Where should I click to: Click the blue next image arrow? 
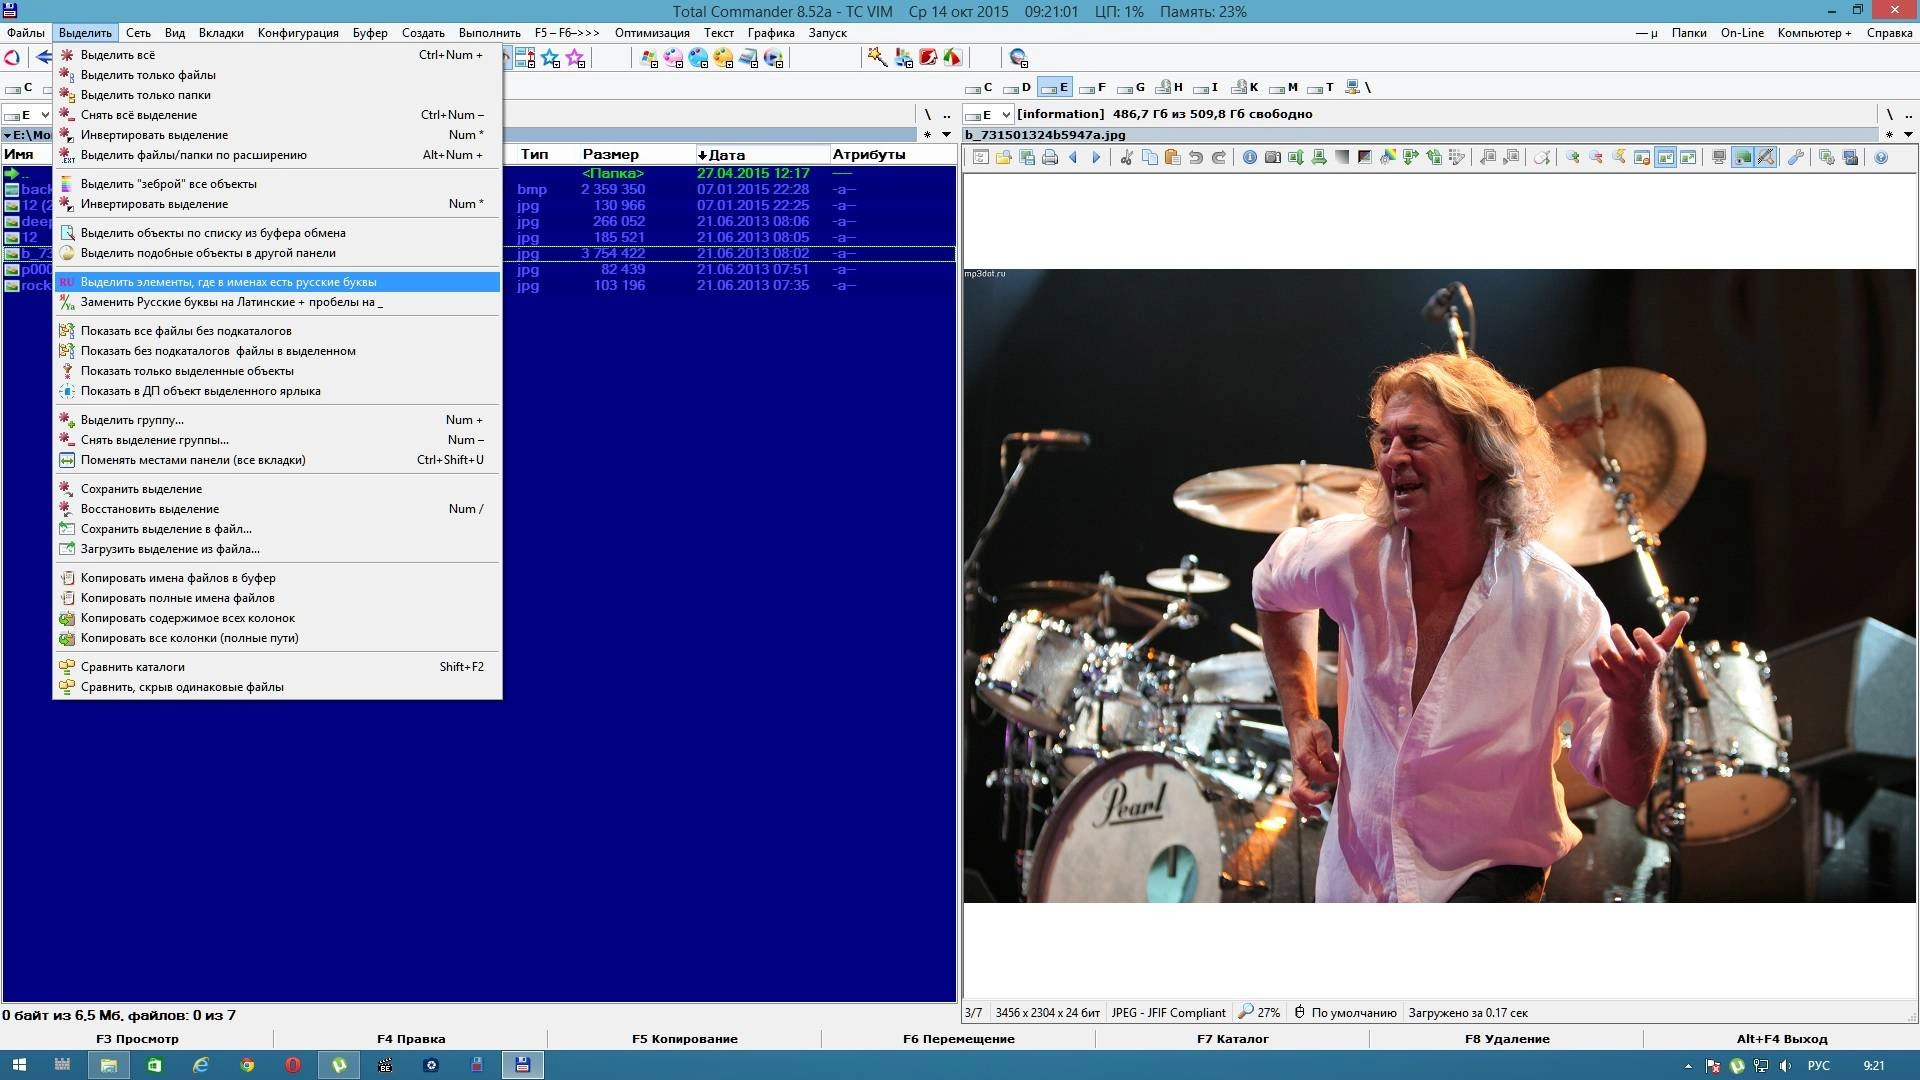[1096, 157]
